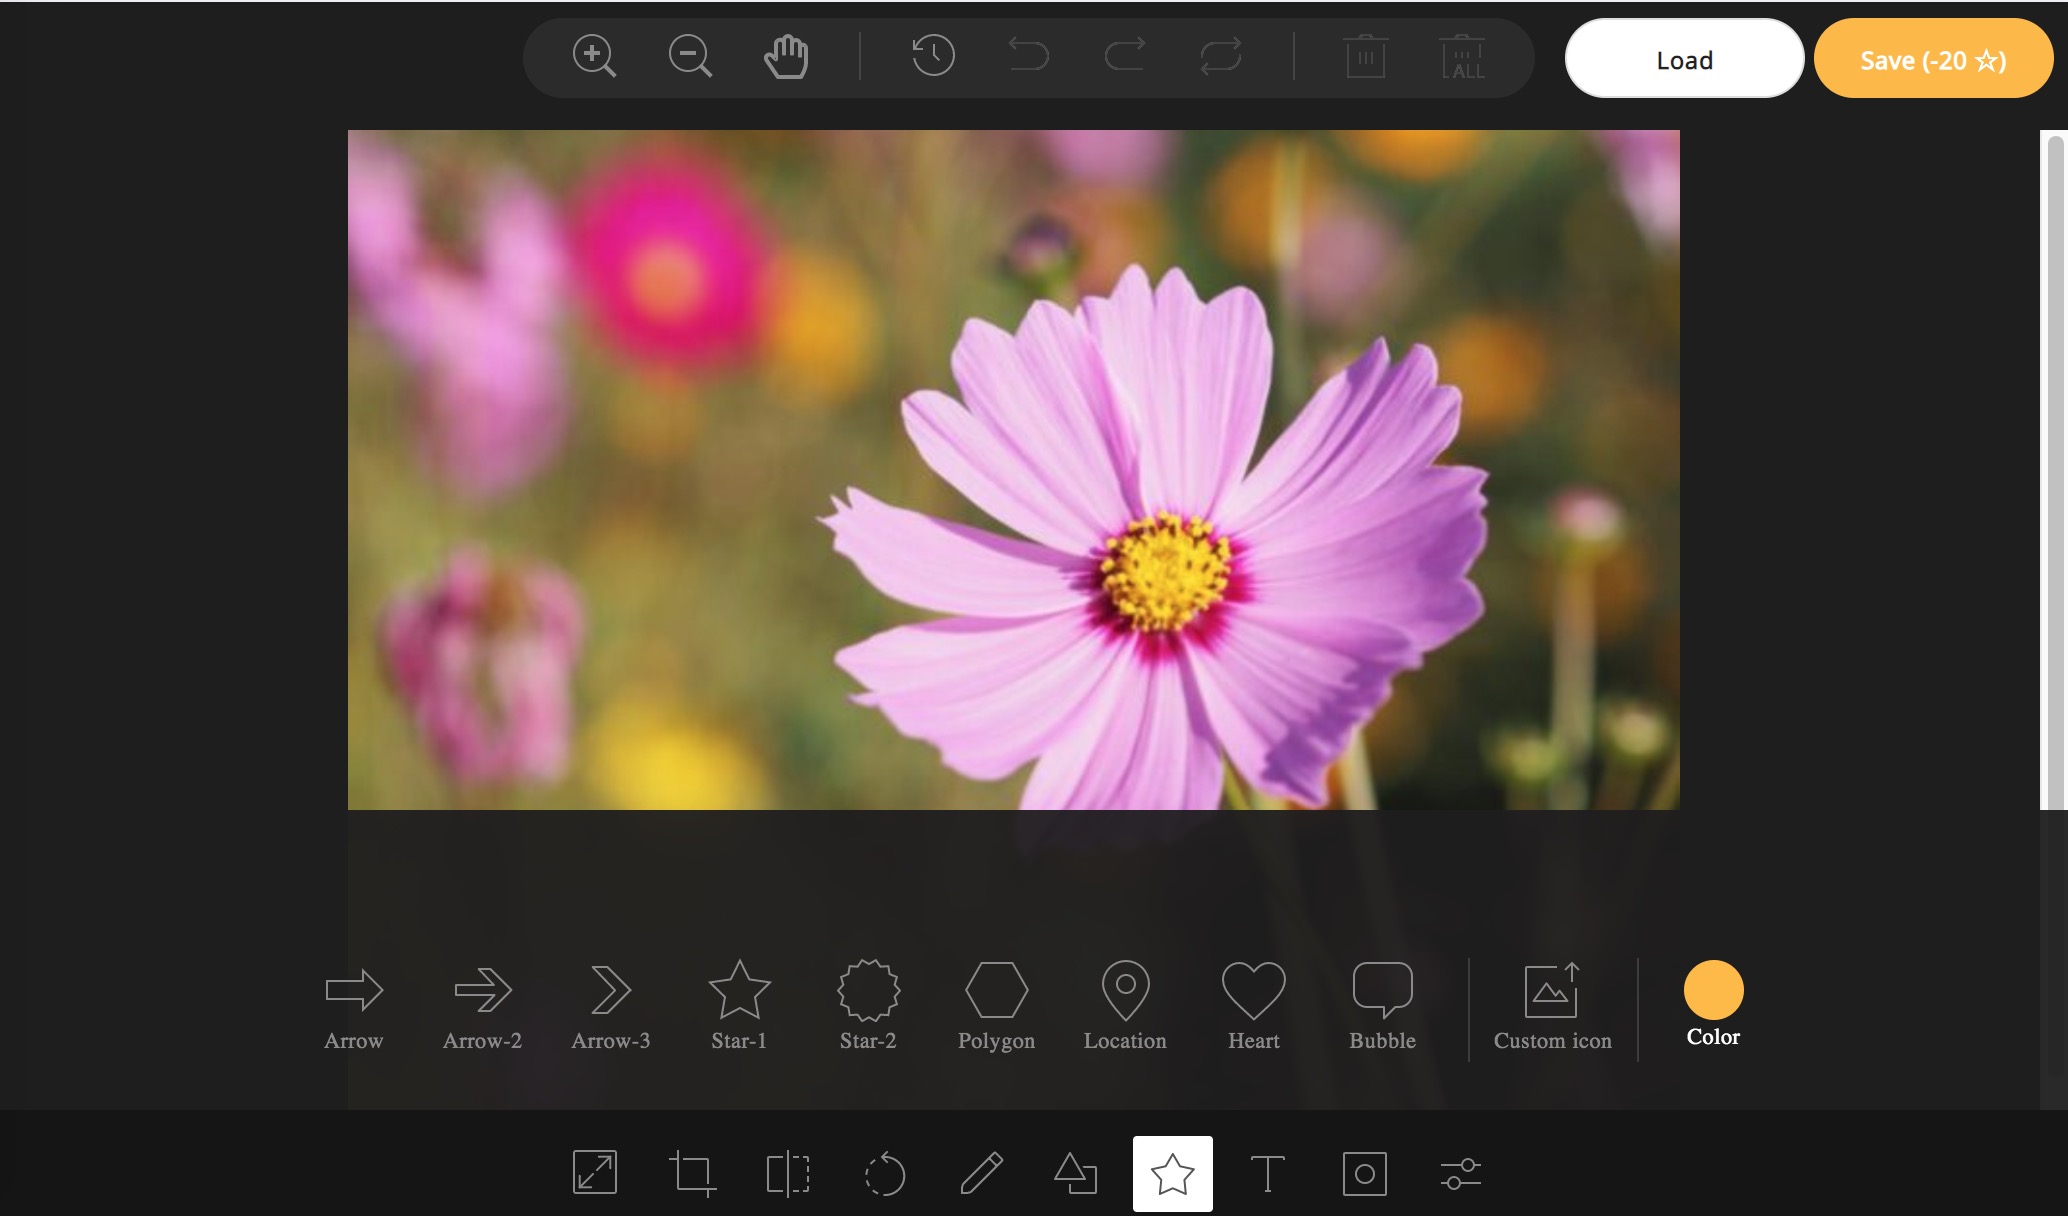Select the Hand pan tool
Viewport: 2068px width, 1216px height.
[786, 56]
